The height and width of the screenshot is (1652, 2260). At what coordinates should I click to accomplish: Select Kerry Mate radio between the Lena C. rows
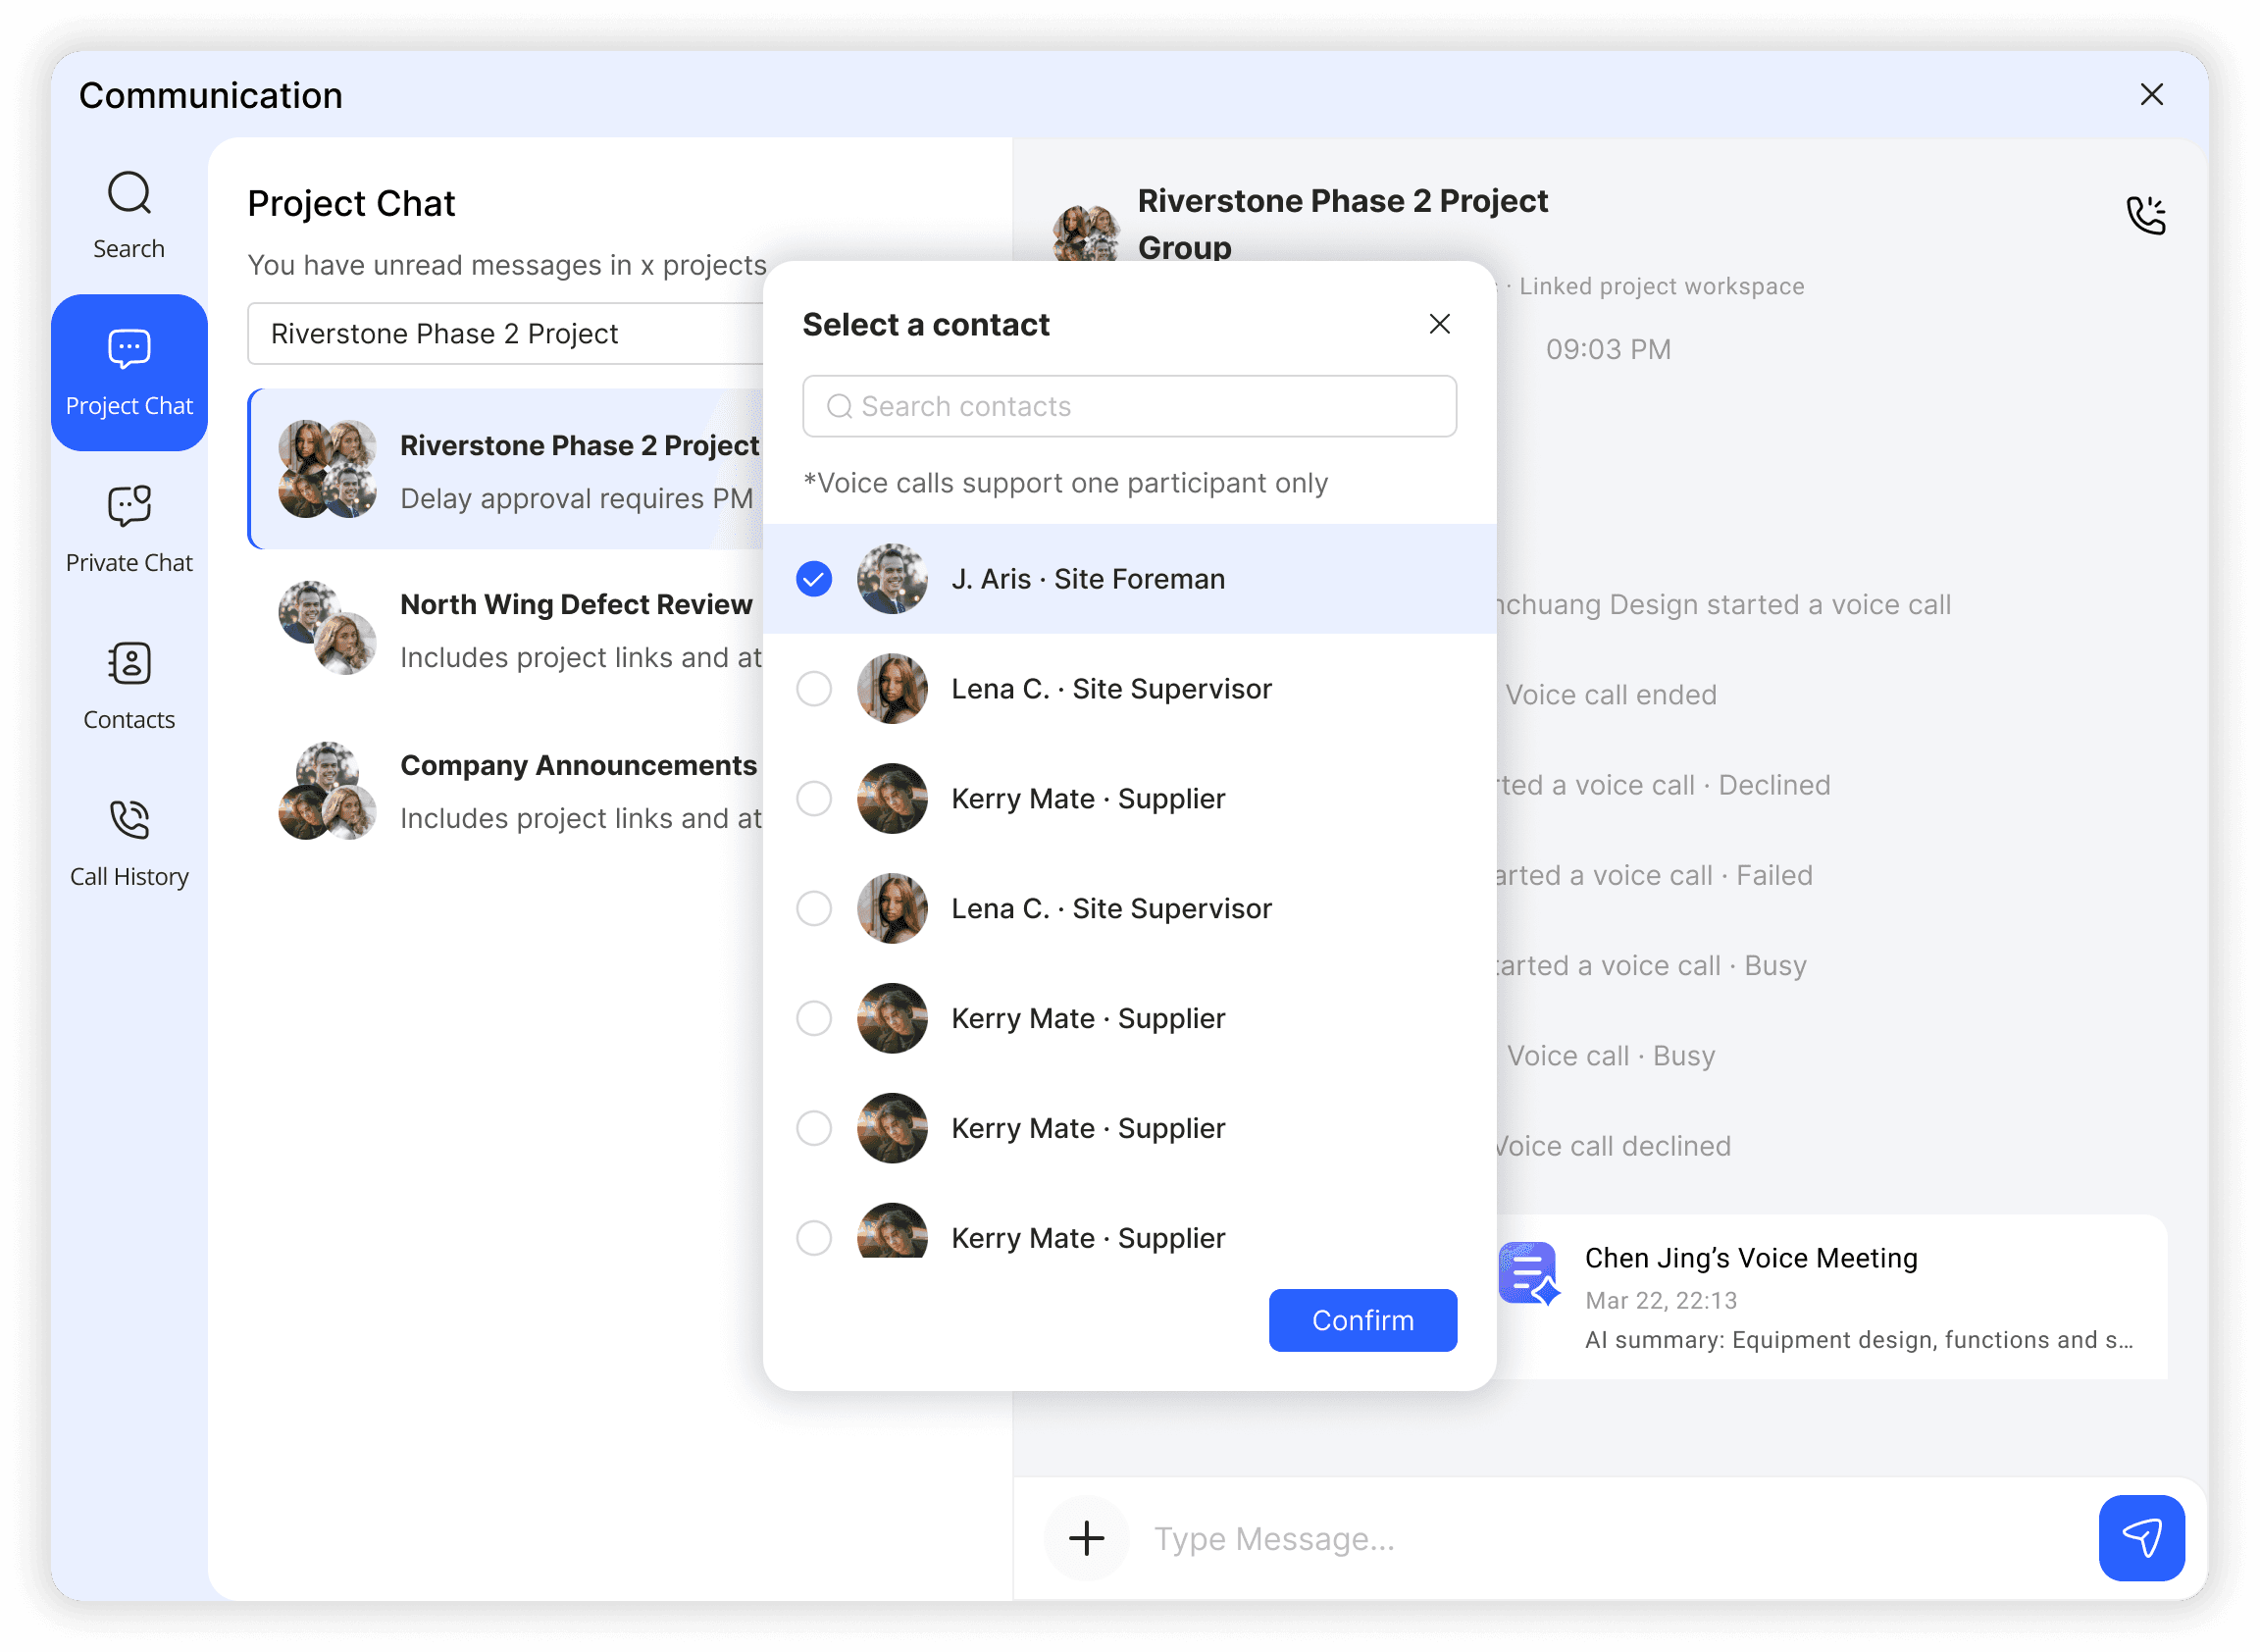(x=814, y=799)
